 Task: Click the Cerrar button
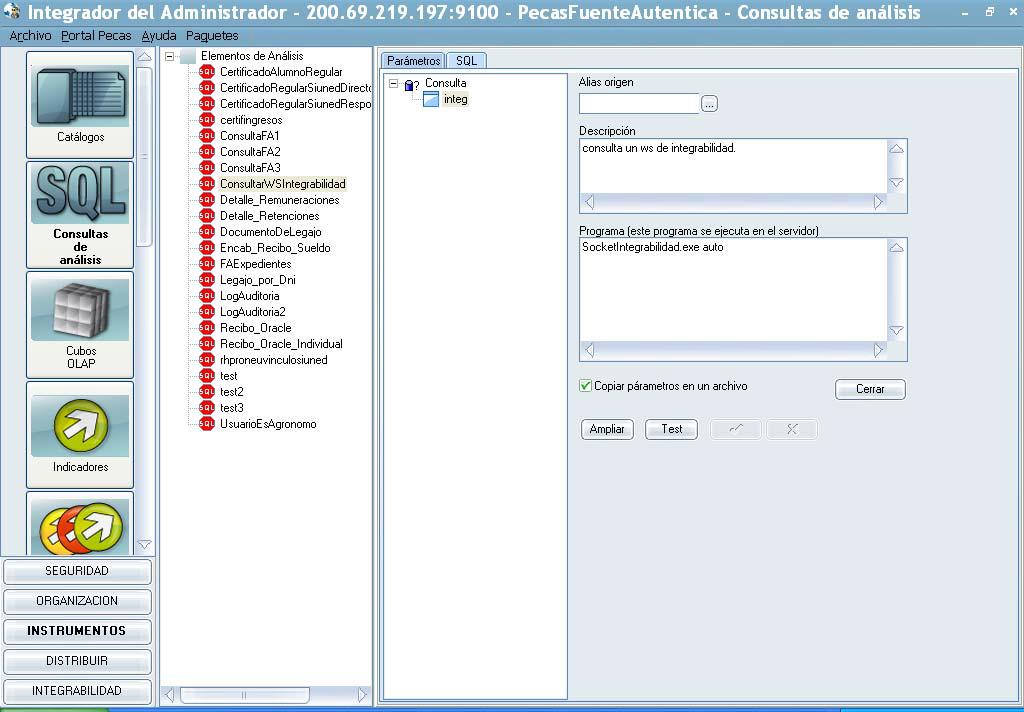pos(870,389)
